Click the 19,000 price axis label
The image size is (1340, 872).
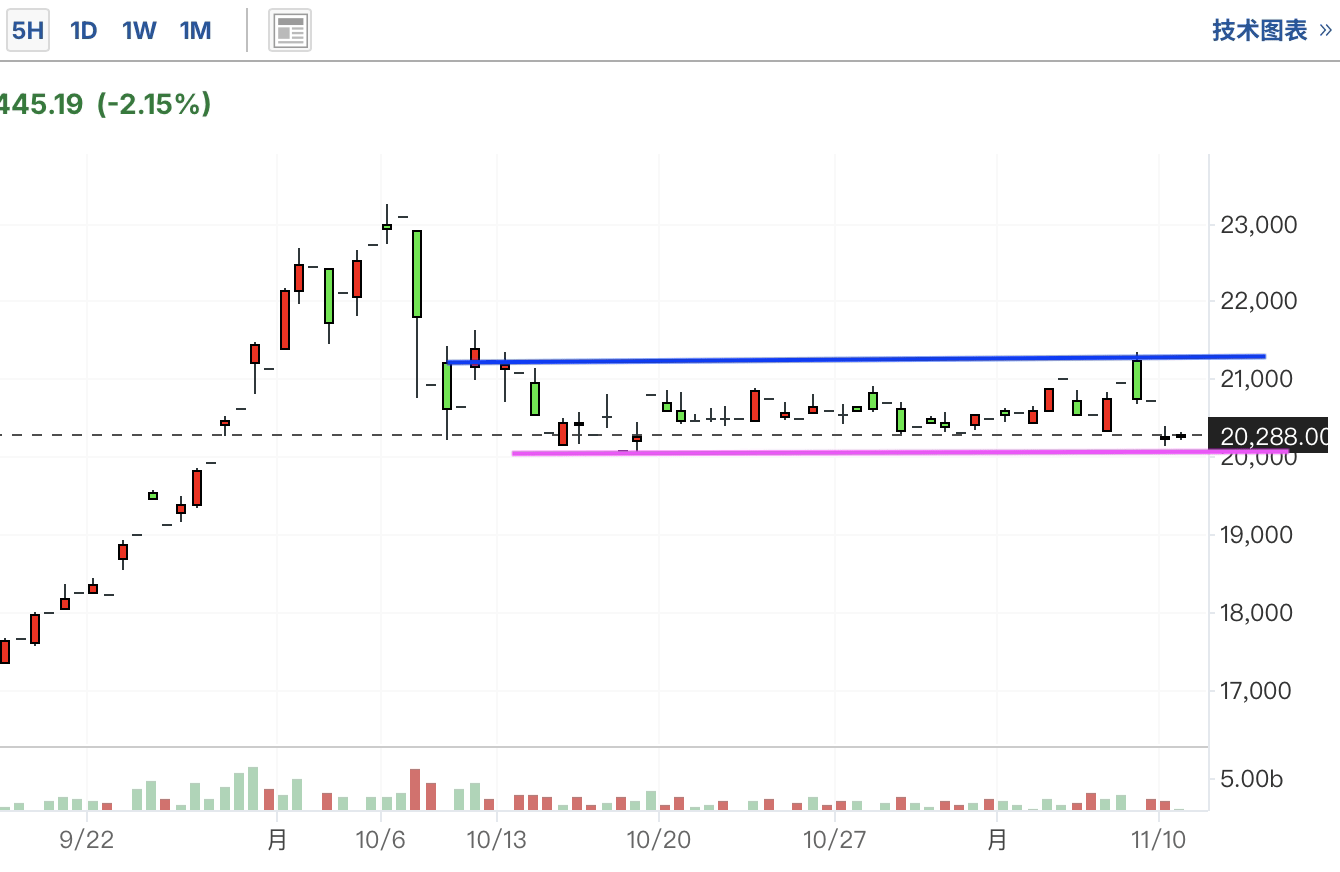coord(1258,534)
